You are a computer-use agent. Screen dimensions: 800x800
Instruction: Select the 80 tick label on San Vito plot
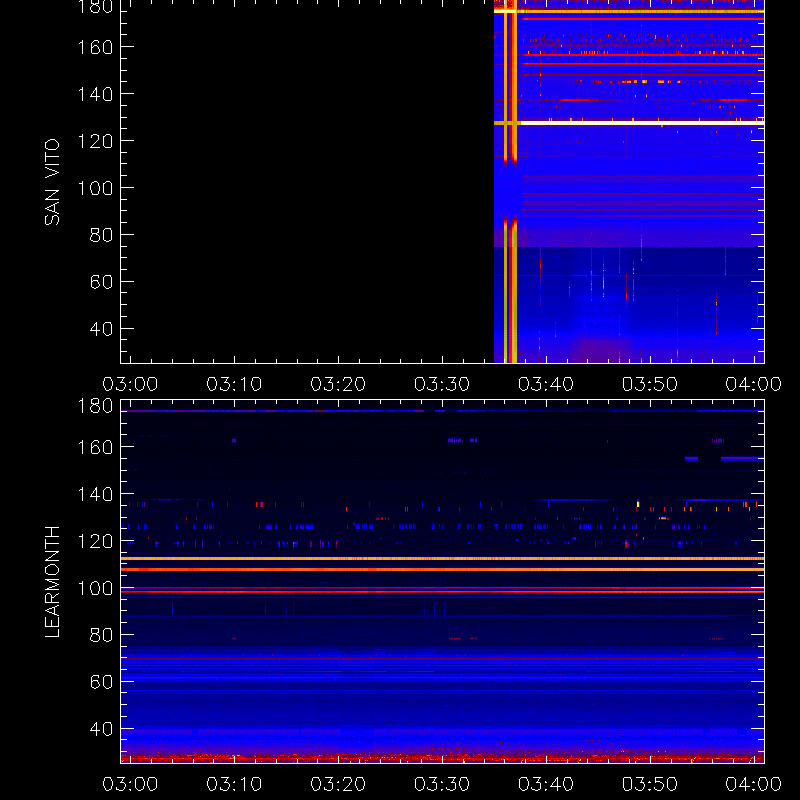pos(101,235)
